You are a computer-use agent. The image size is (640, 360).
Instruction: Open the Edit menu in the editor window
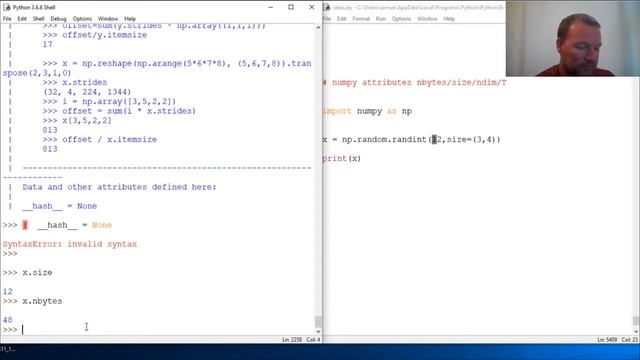pyautogui.click(x=342, y=19)
